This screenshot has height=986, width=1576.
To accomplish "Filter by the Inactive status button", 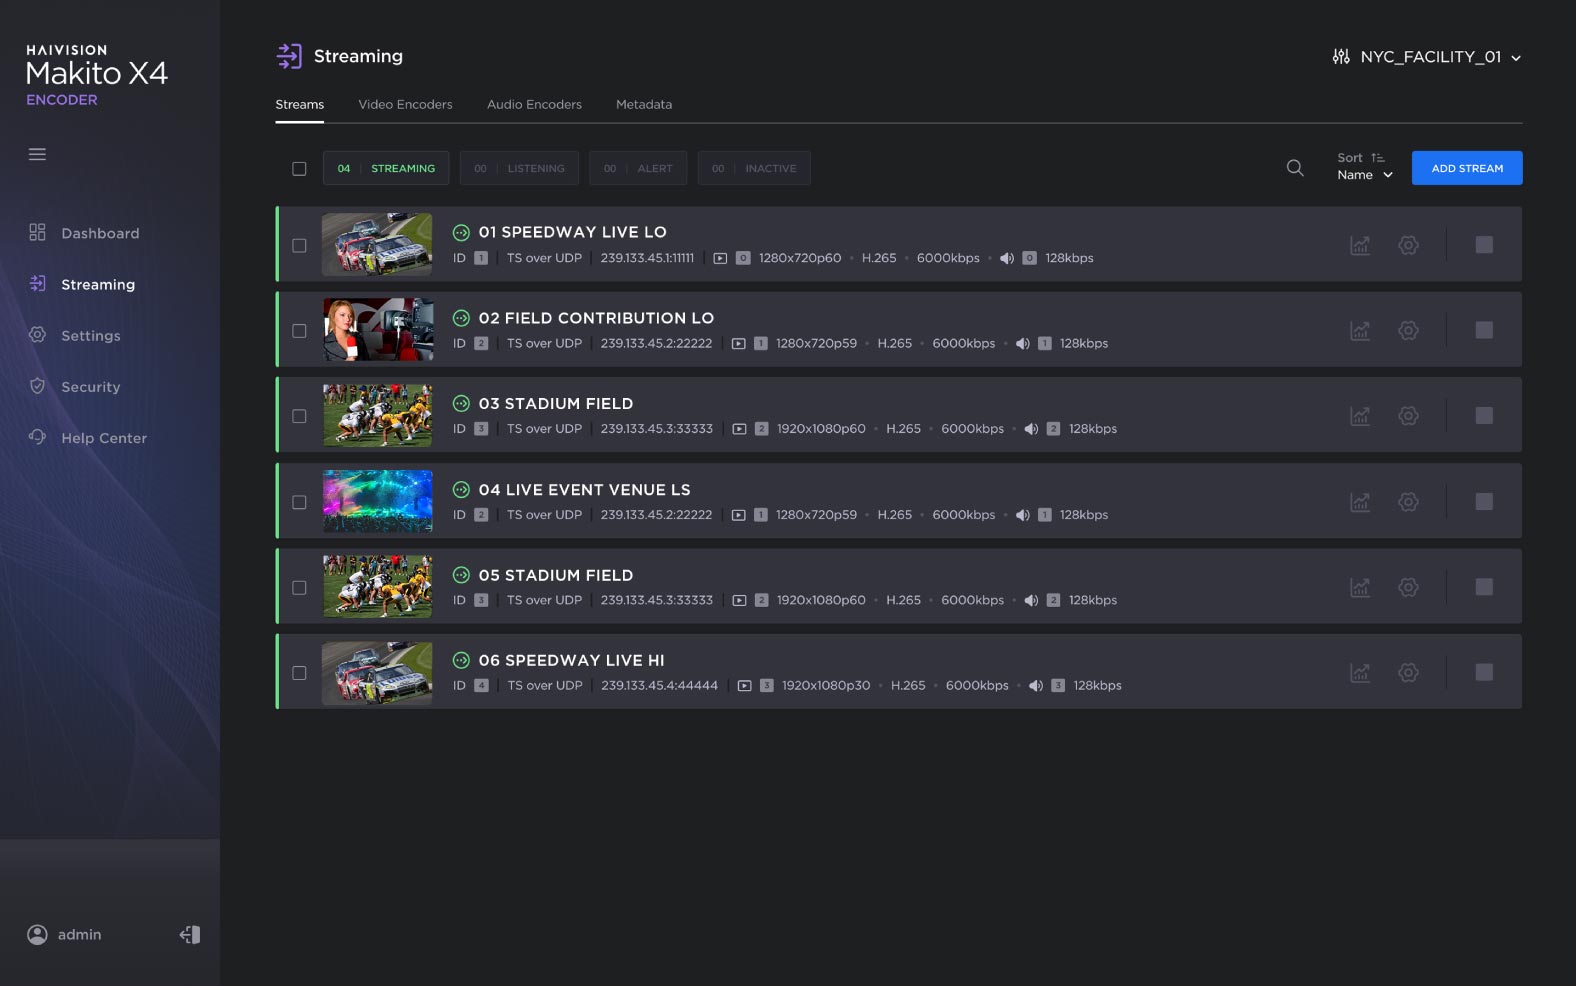I will [754, 168].
